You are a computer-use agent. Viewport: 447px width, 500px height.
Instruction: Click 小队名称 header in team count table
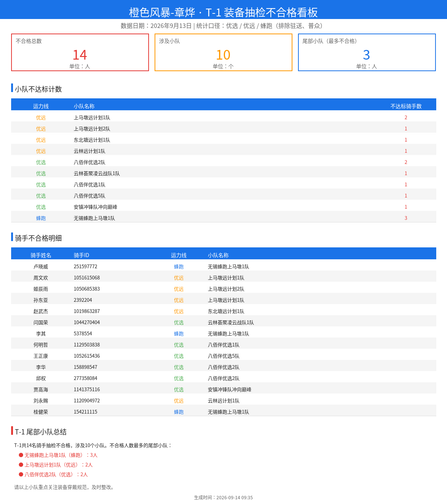pos(84,106)
